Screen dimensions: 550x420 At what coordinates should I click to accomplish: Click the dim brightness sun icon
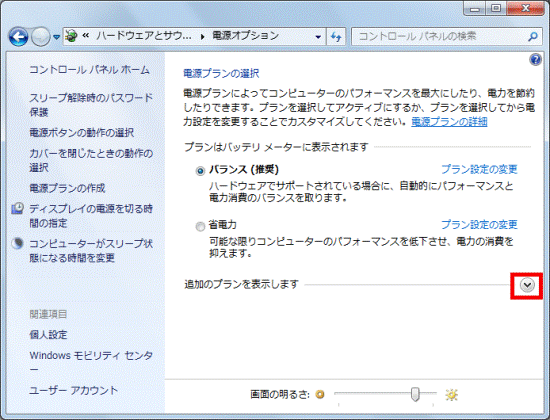(x=320, y=394)
